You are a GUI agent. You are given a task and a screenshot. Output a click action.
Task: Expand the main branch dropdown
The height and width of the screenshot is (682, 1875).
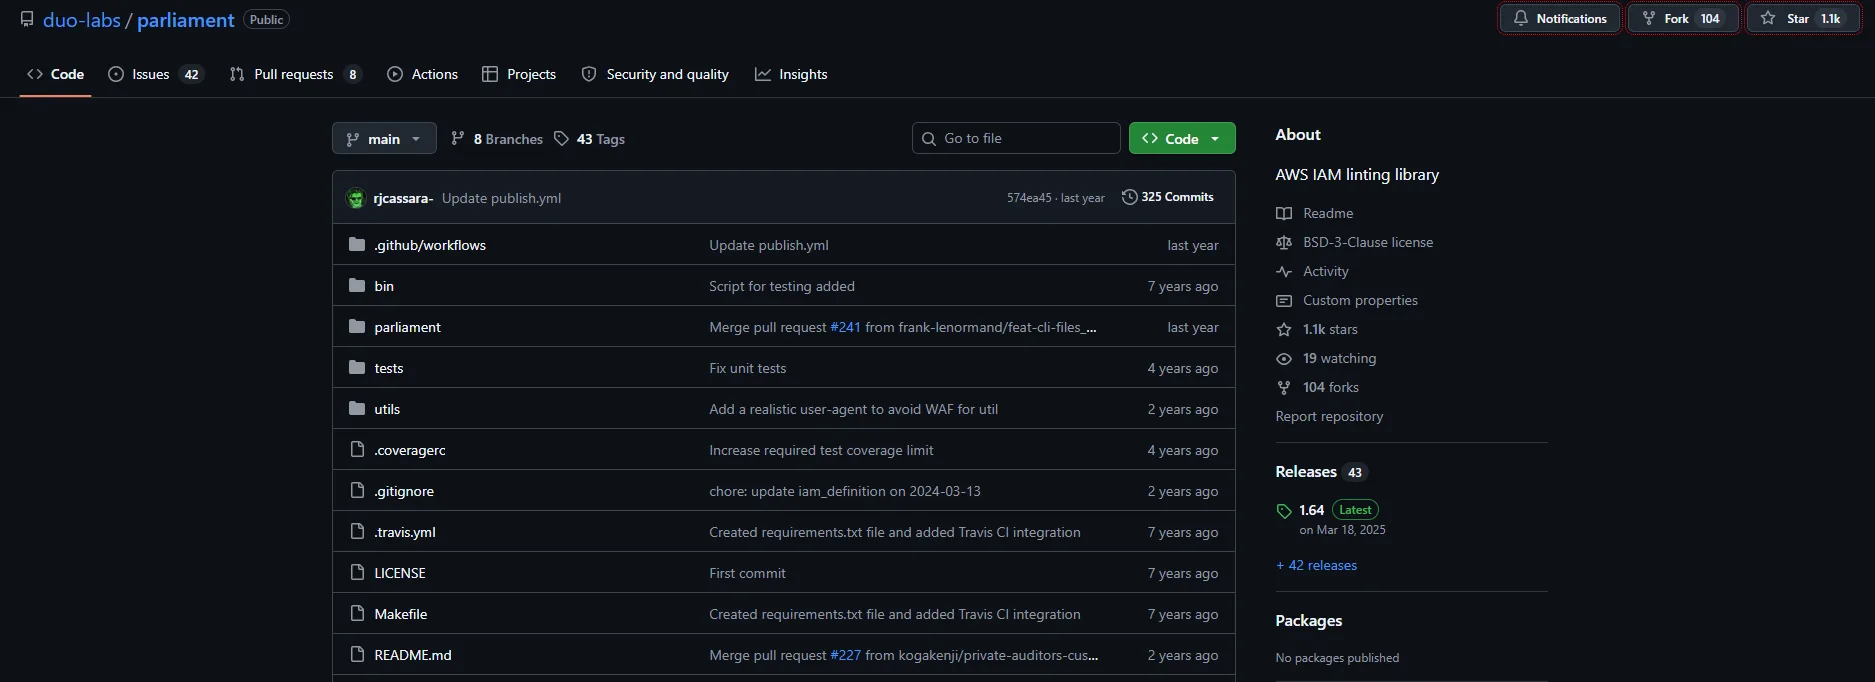pyautogui.click(x=384, y=139)
